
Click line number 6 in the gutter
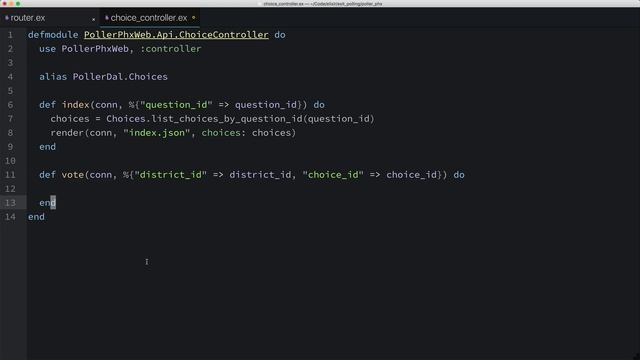(x=10, y=105)
